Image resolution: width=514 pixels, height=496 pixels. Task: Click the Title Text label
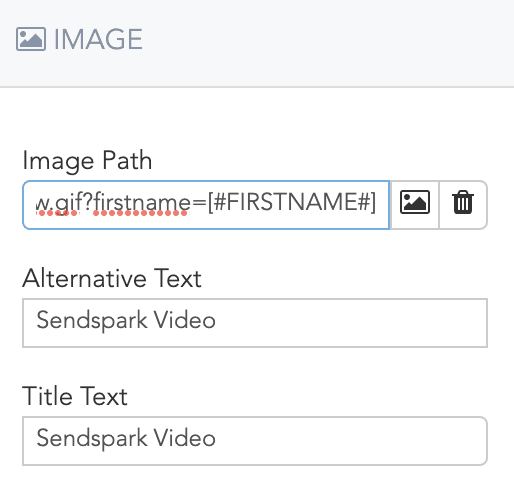click(x=75, y=396)
